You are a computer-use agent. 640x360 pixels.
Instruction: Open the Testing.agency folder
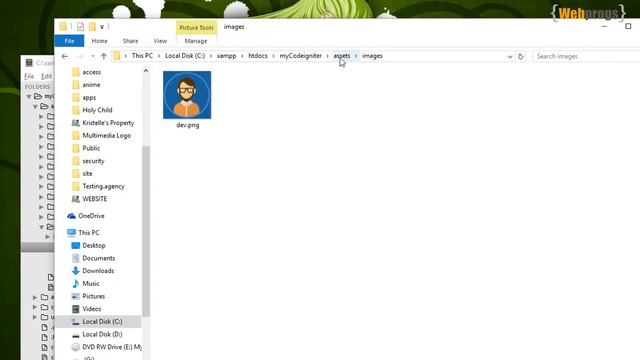click(103, 187)
